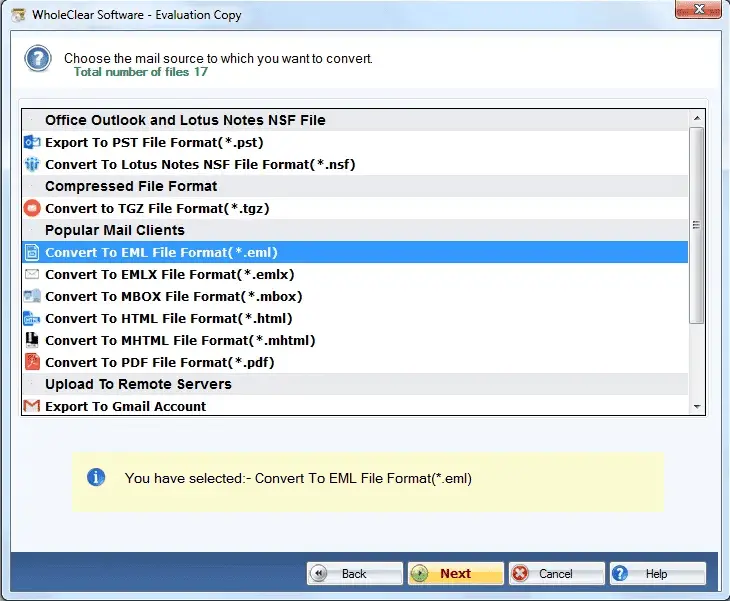Choose Convert to TGZ File Format(*.tgz)
This screenshot has width=730, height=601.
click(x=355, y=208)
